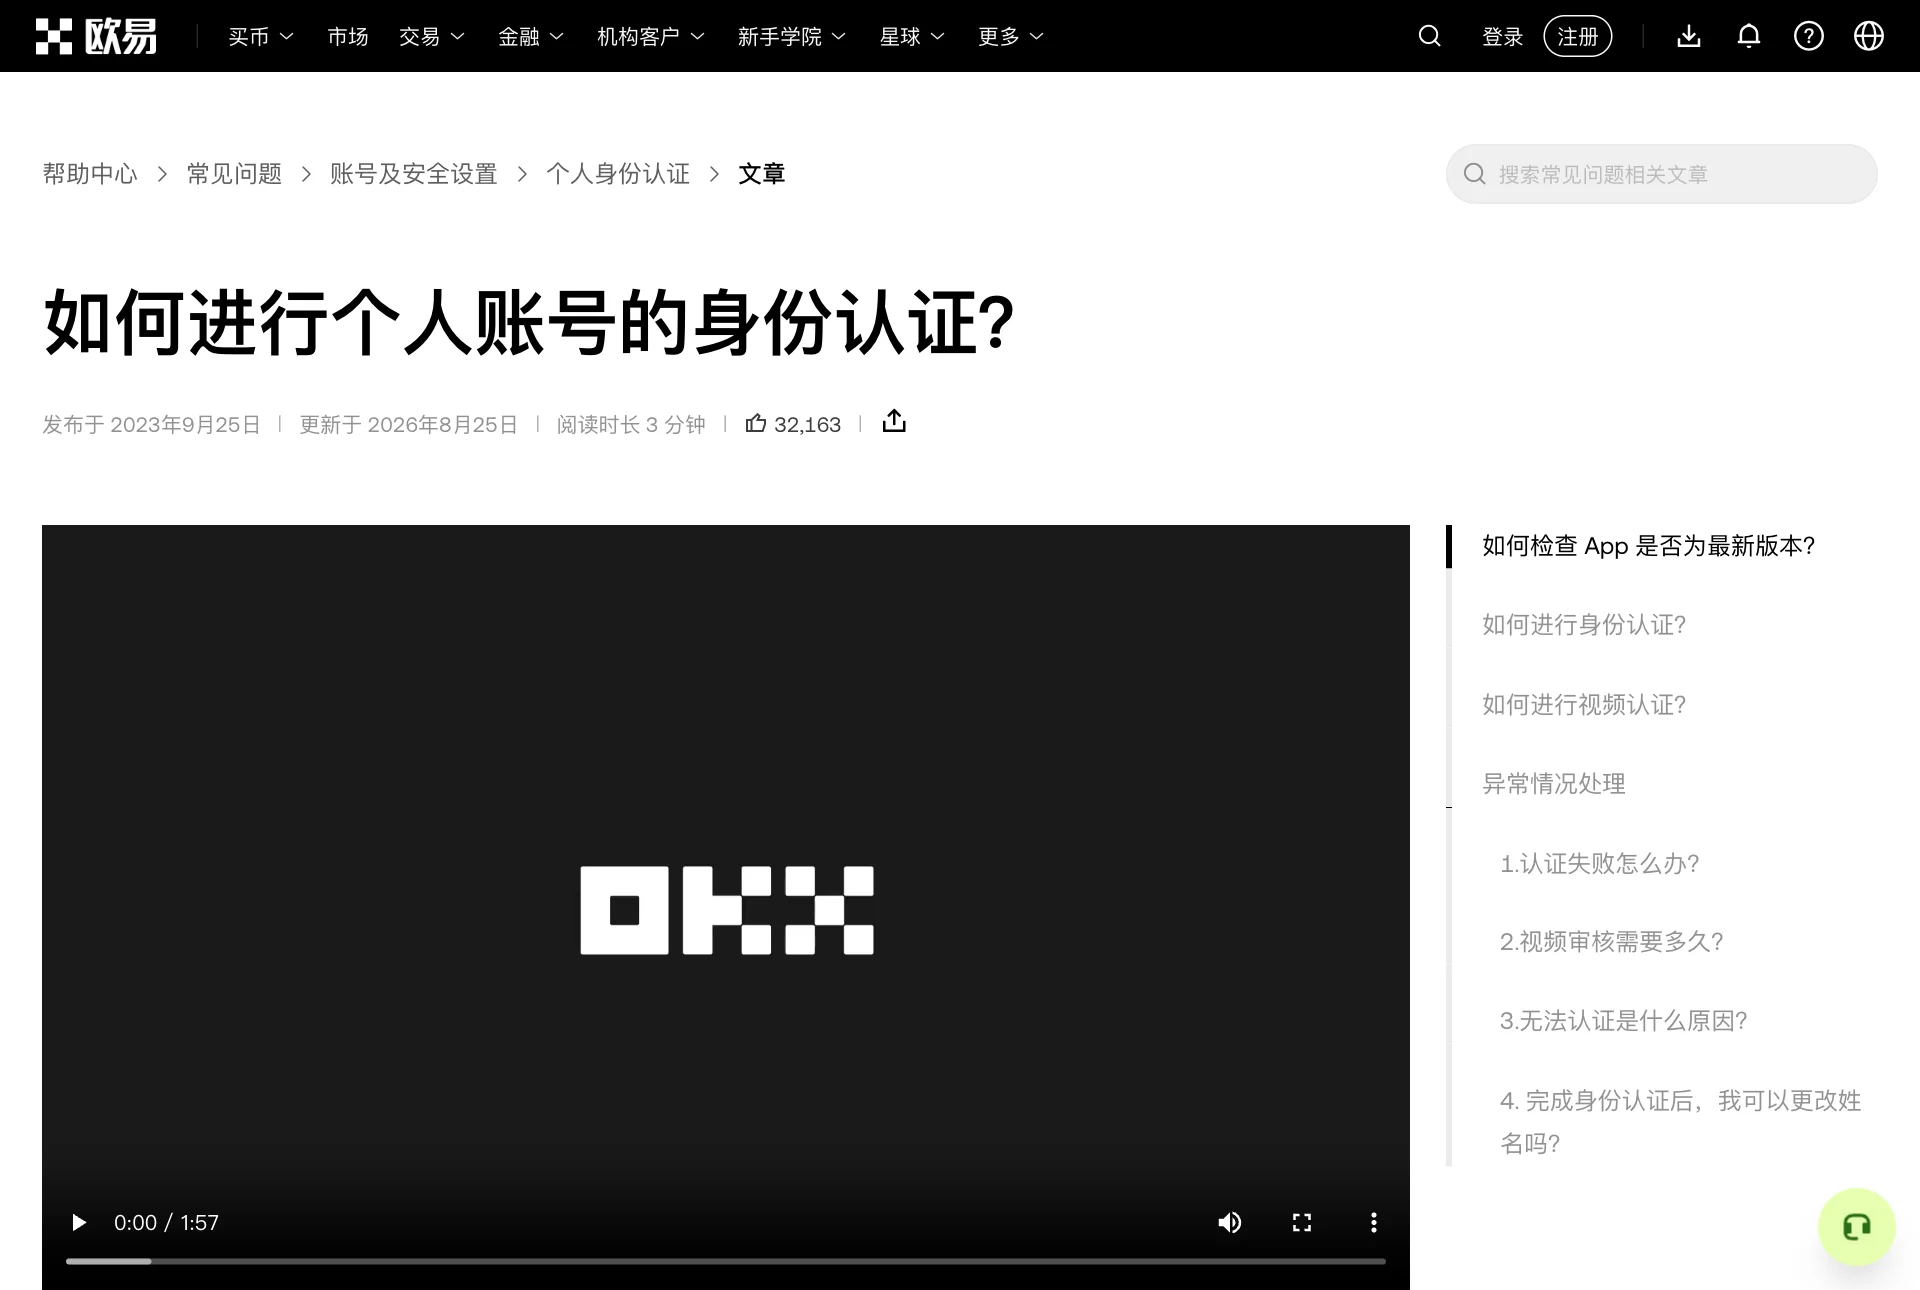Click the download app icon
Image resolution: width=1920 pixels, height=1290 pixels.
(1689, 36)
